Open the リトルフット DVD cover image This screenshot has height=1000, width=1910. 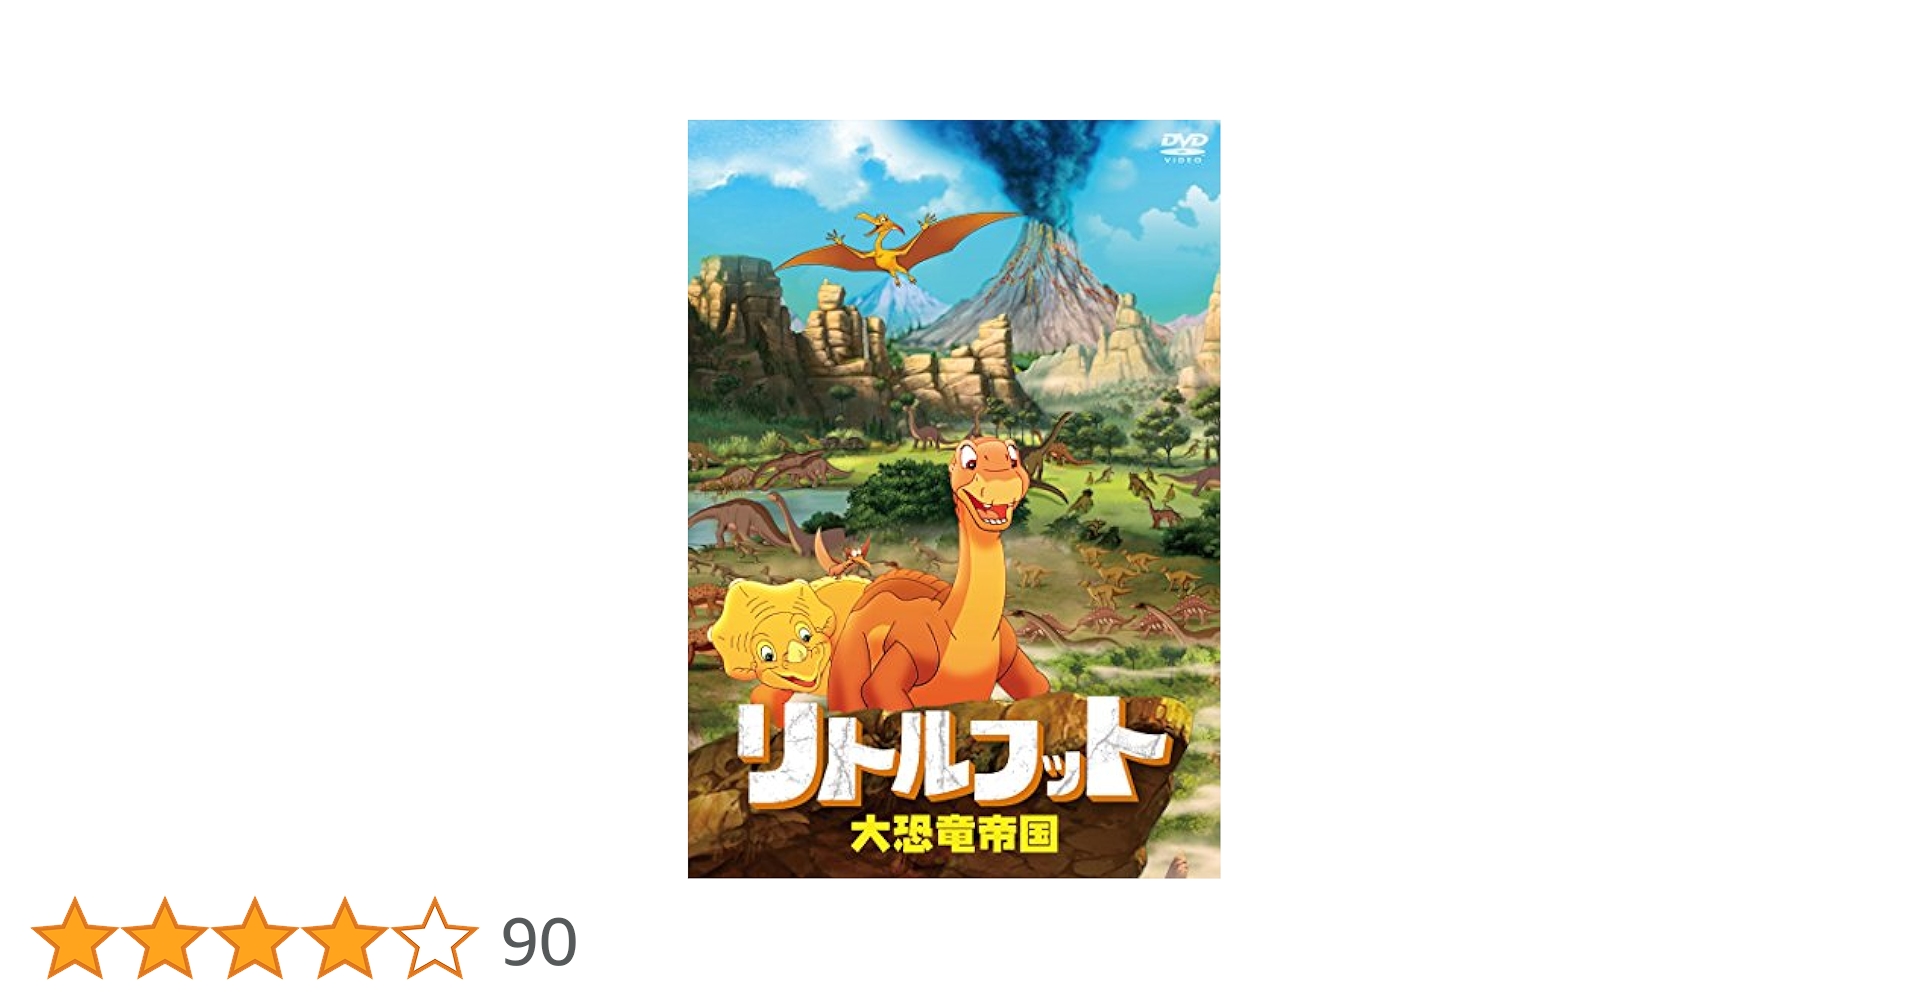coord(954,499)
